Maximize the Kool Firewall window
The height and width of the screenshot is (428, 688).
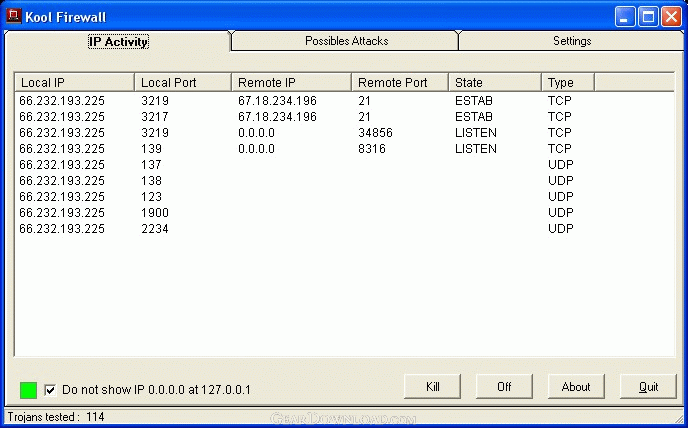pos(648,17)
